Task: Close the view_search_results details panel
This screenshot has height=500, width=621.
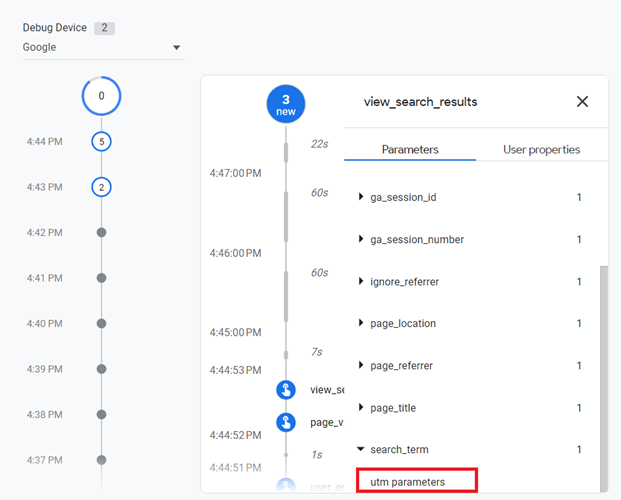Action: 582,102
